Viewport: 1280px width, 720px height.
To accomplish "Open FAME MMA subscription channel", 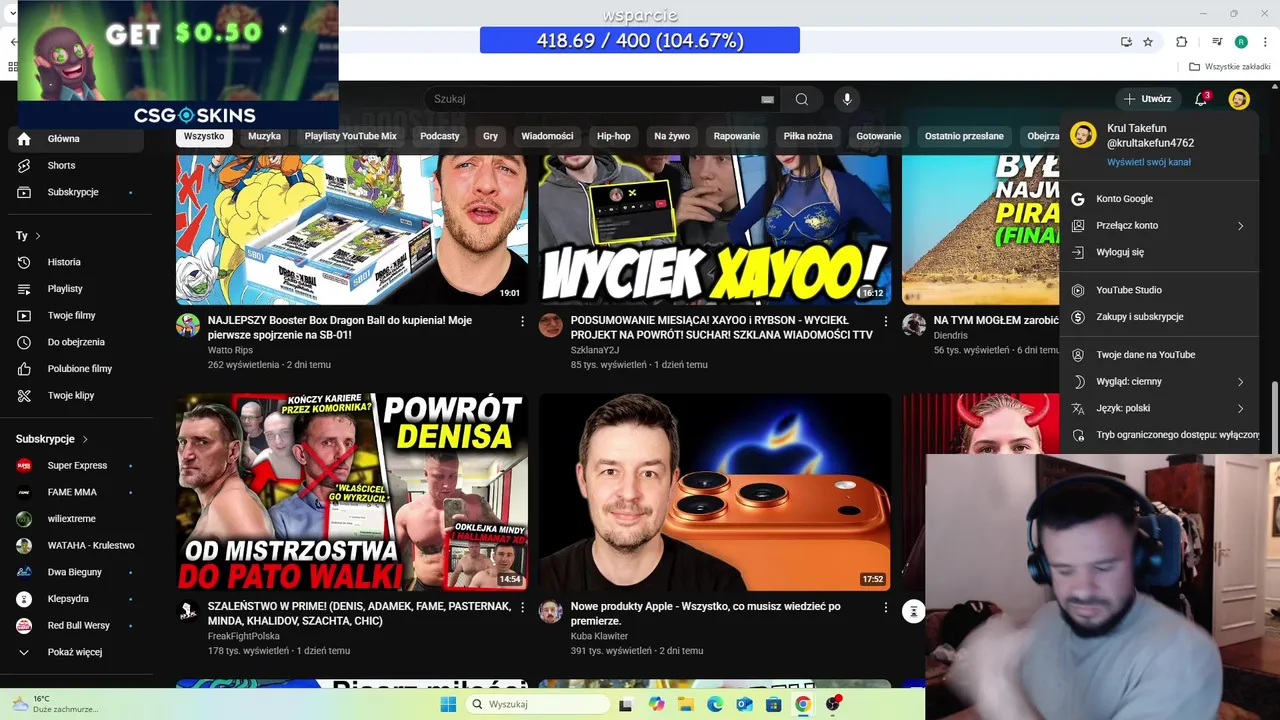I will [x=76, y=492].
